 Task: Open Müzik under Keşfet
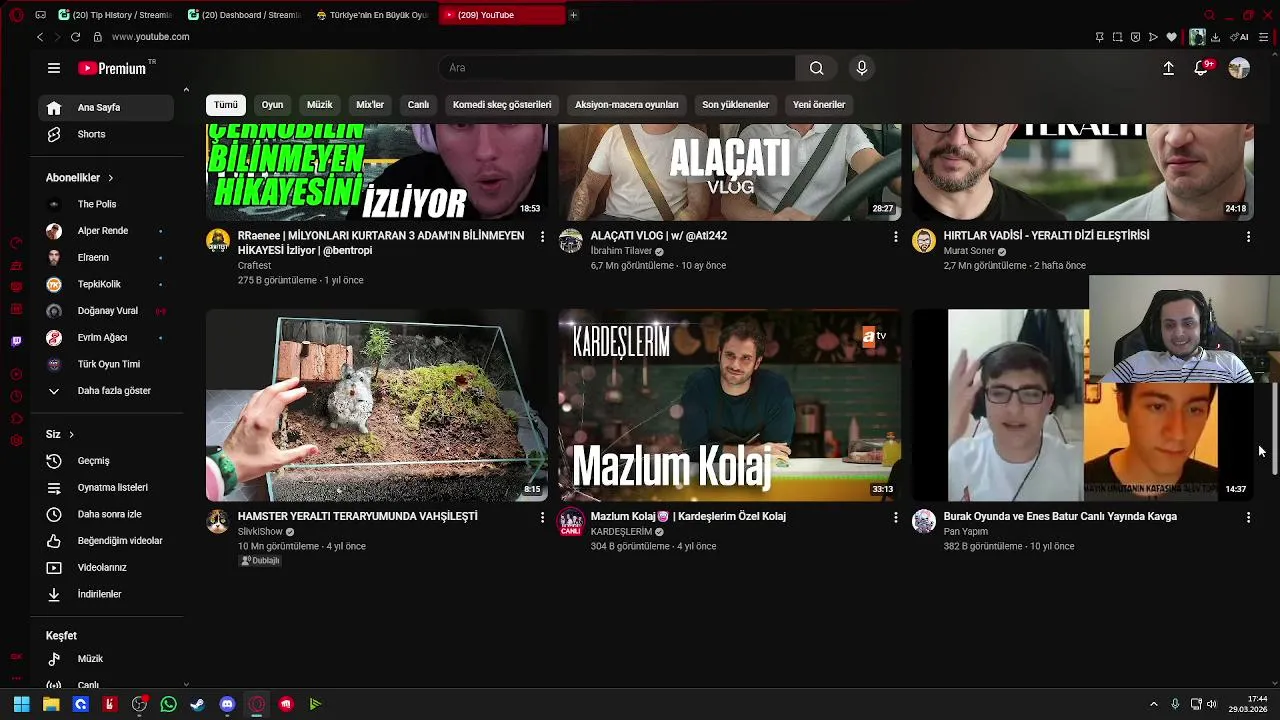click(108, 659)
